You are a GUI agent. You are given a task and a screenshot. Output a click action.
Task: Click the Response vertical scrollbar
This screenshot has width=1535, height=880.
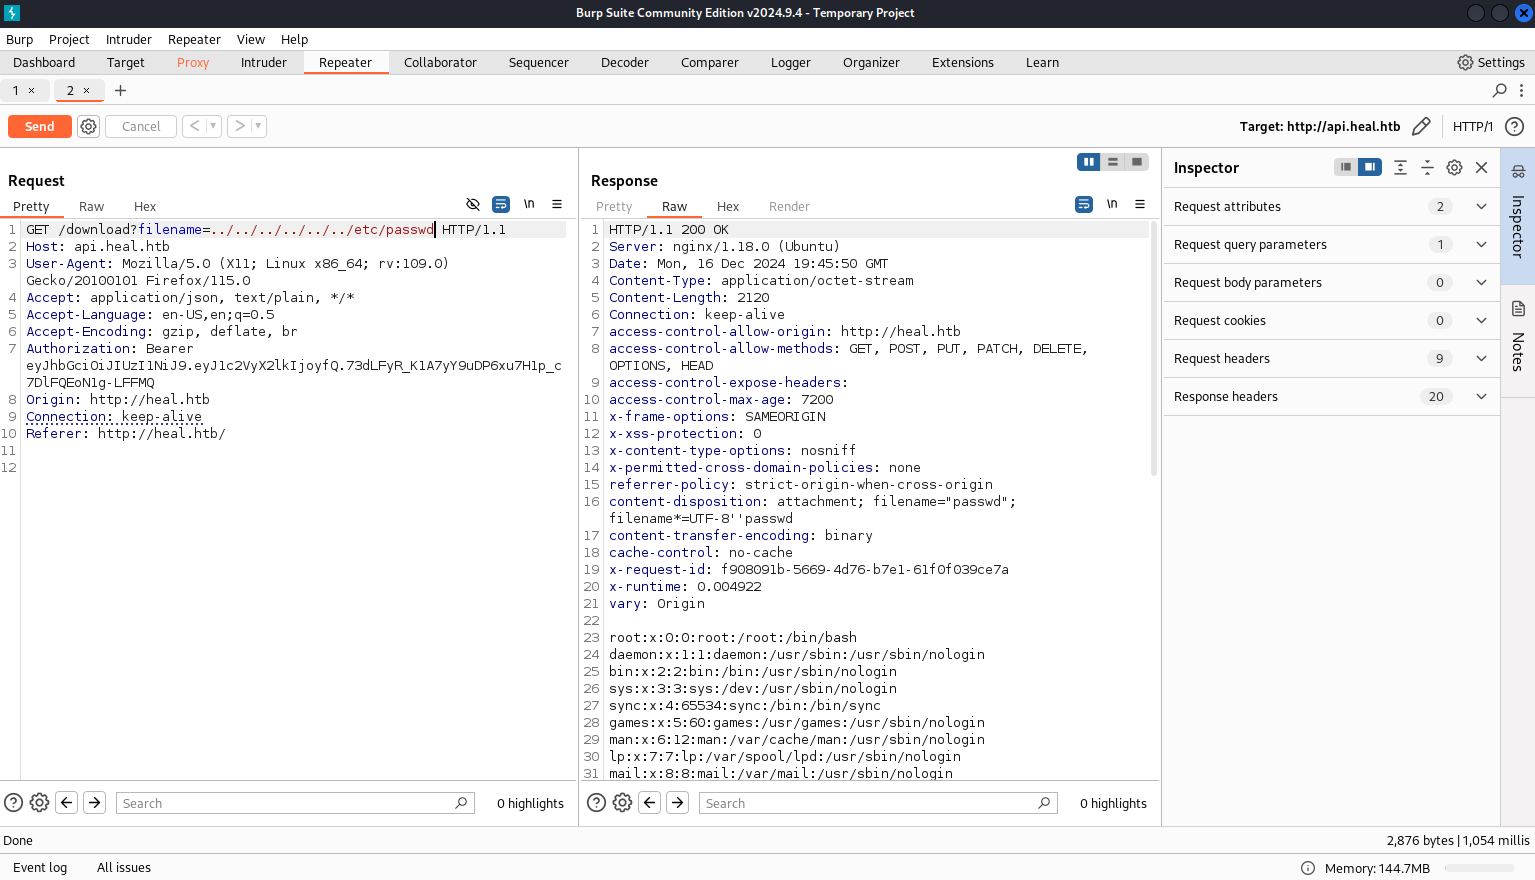coord(1153,348)
